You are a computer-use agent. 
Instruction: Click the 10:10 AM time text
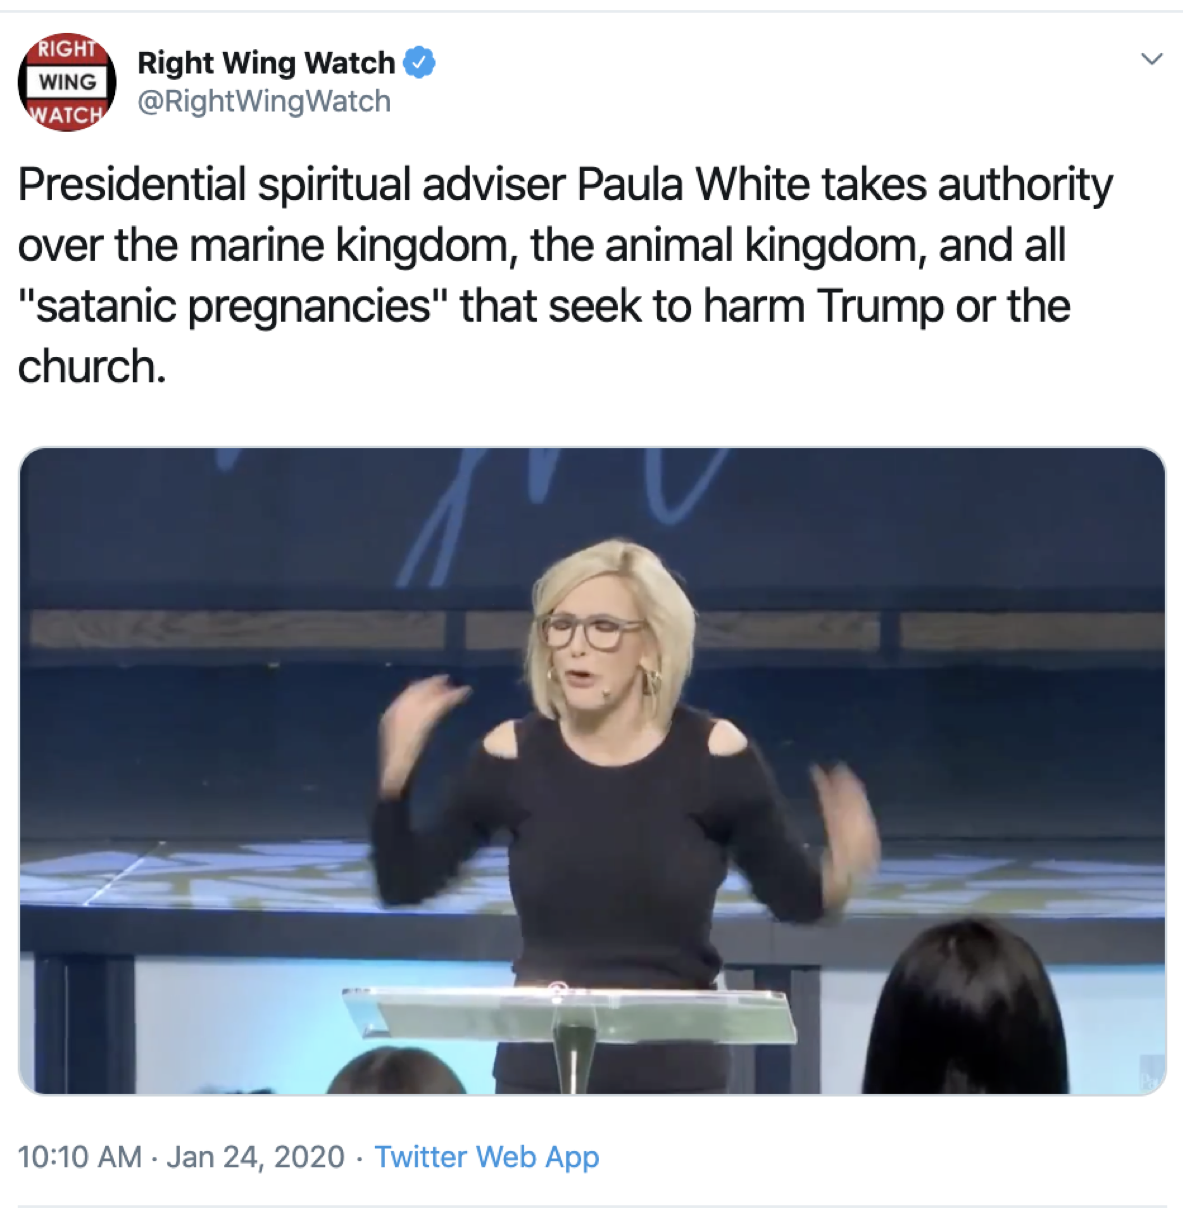click(80, 1157)
